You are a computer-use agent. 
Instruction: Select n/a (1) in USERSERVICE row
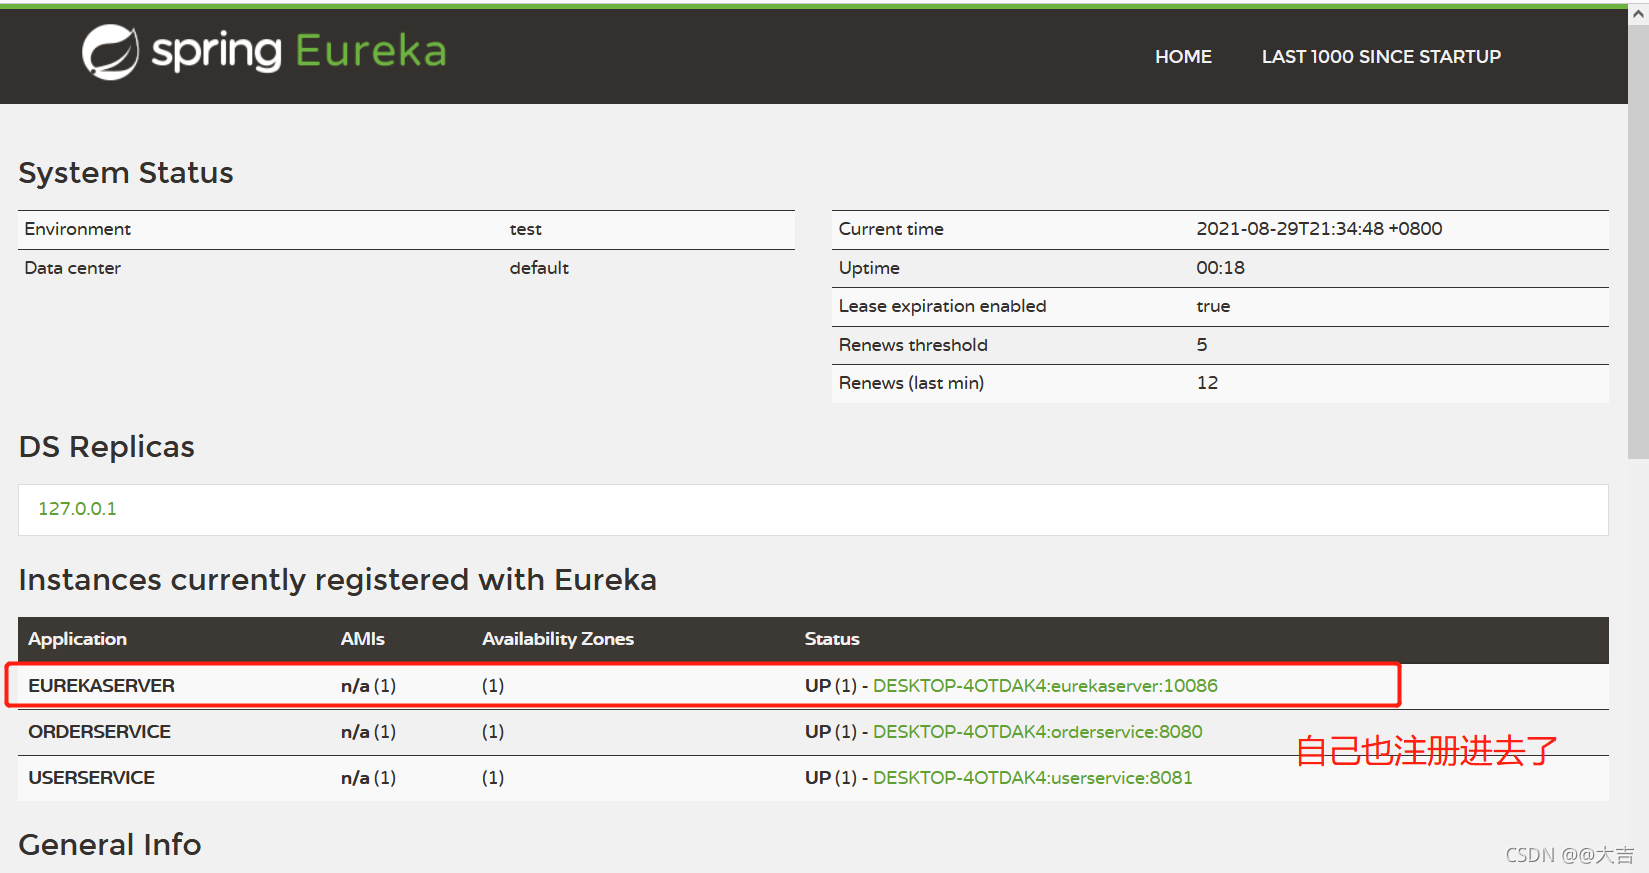coord(368,778)
